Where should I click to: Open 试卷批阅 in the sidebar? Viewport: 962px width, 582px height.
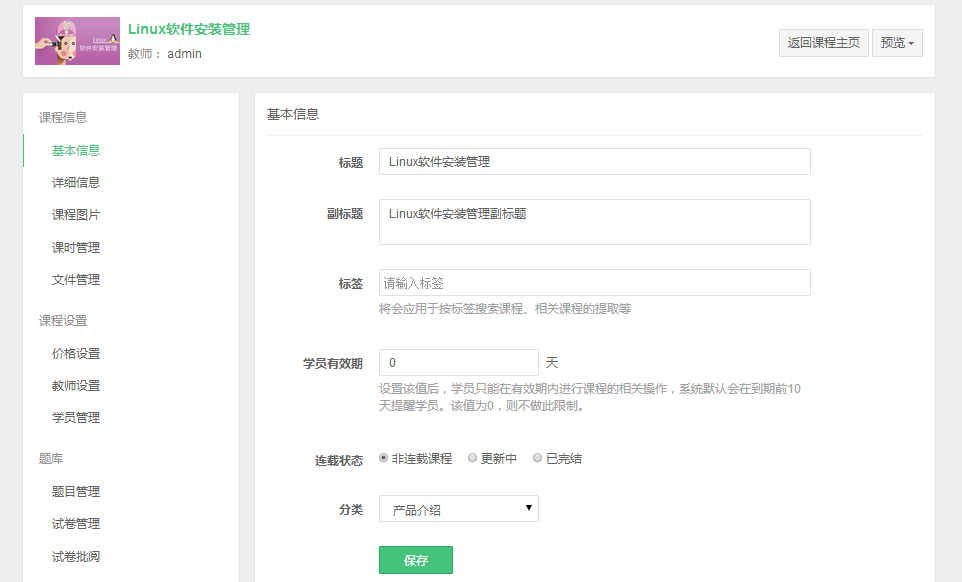click(x=76, y=557)
